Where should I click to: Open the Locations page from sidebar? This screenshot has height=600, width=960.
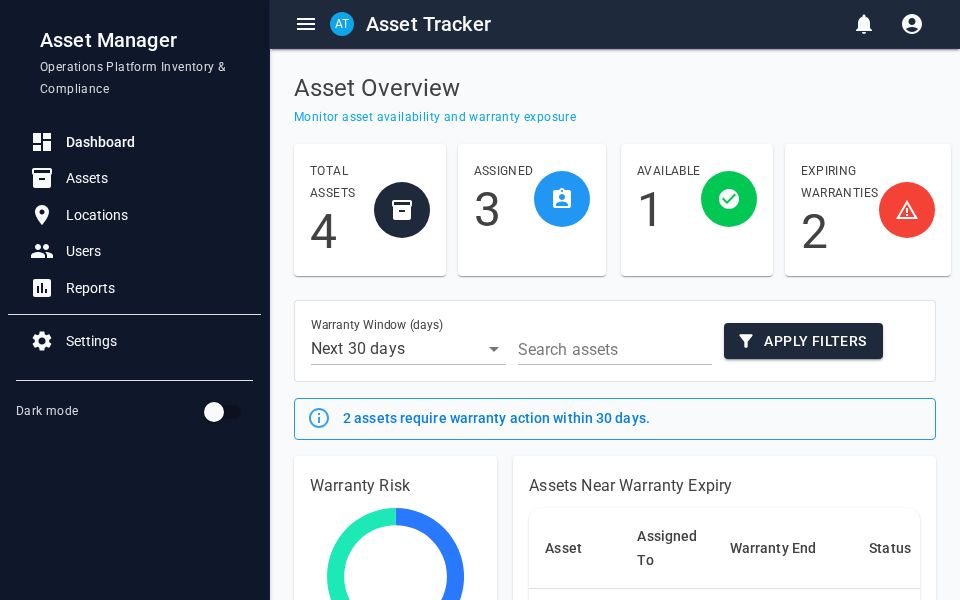click(x=96, y=215)
